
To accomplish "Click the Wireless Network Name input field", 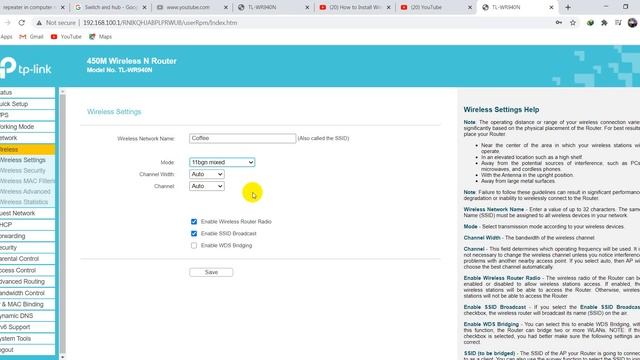I will coord(242,138).
